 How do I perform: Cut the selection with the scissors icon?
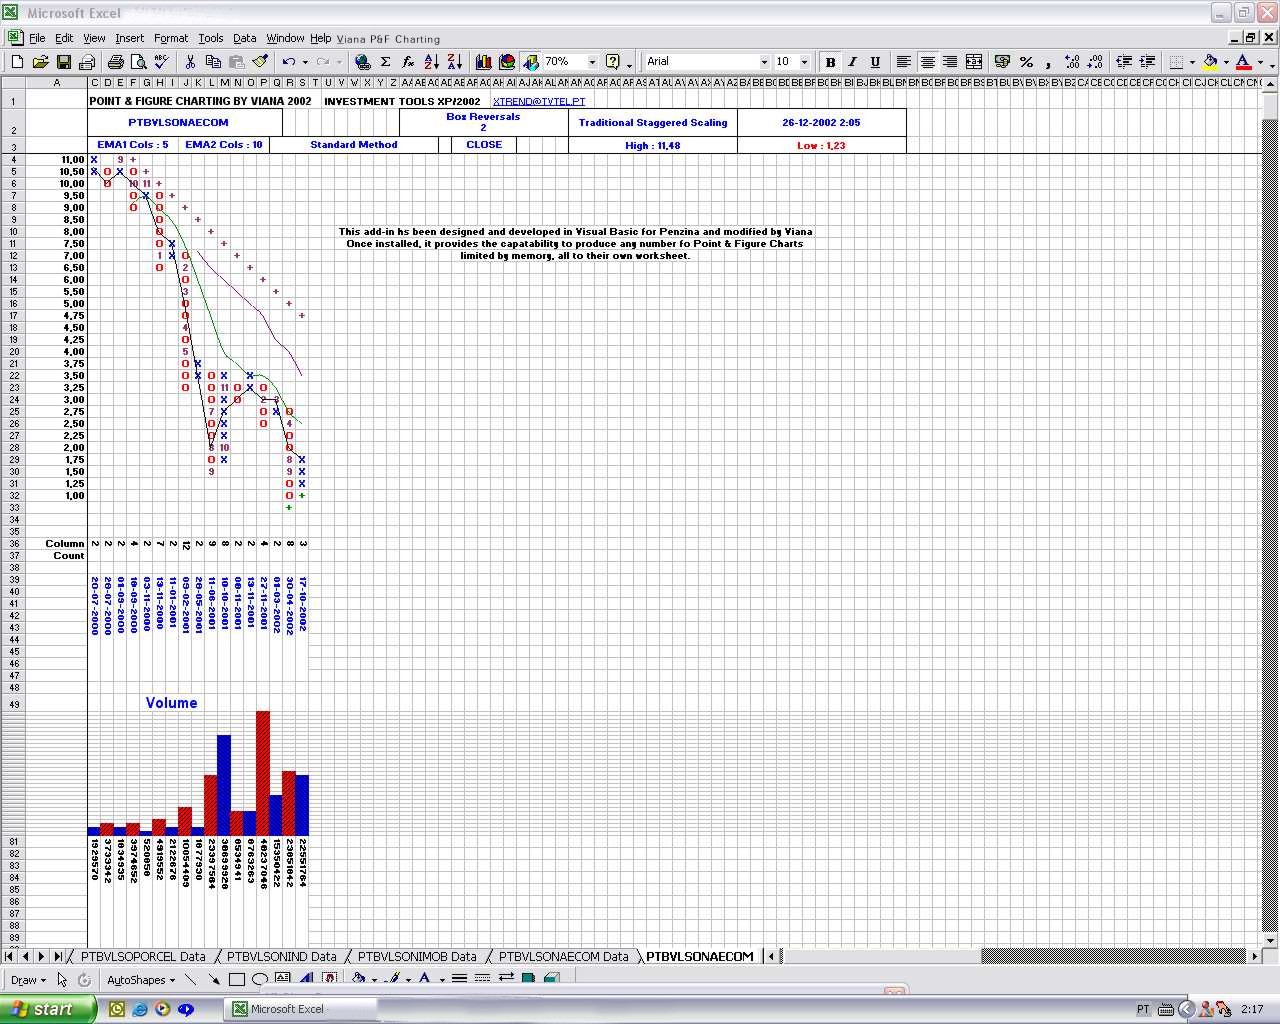pos(190,62)
